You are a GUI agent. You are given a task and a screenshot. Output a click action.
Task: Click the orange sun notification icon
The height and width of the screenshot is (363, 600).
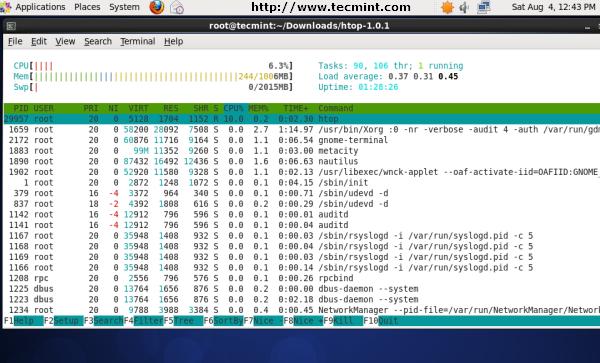click(447, 7)
